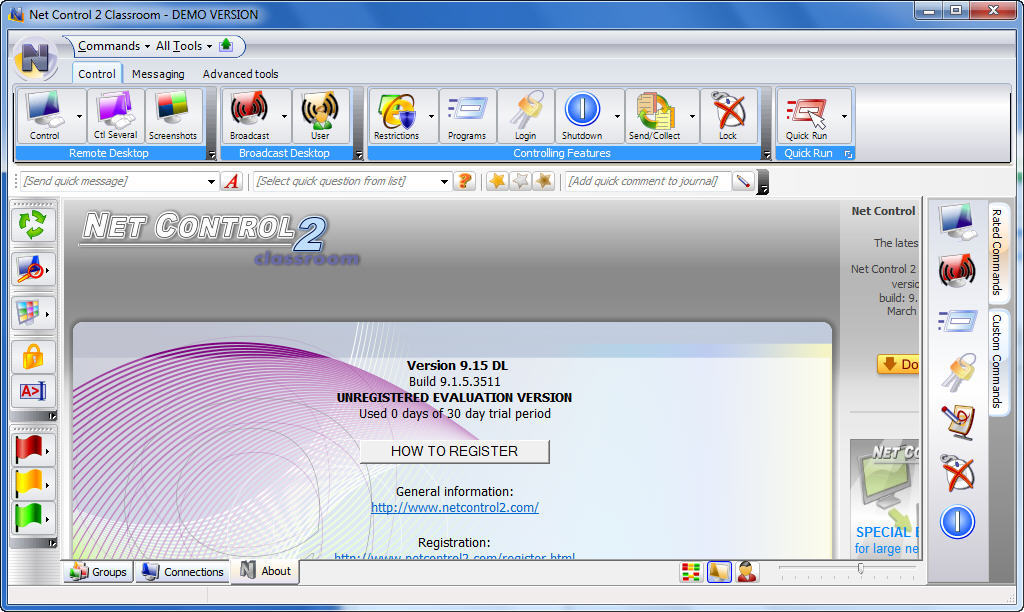Click the second gray star rating icon

[x=520, y=181]
